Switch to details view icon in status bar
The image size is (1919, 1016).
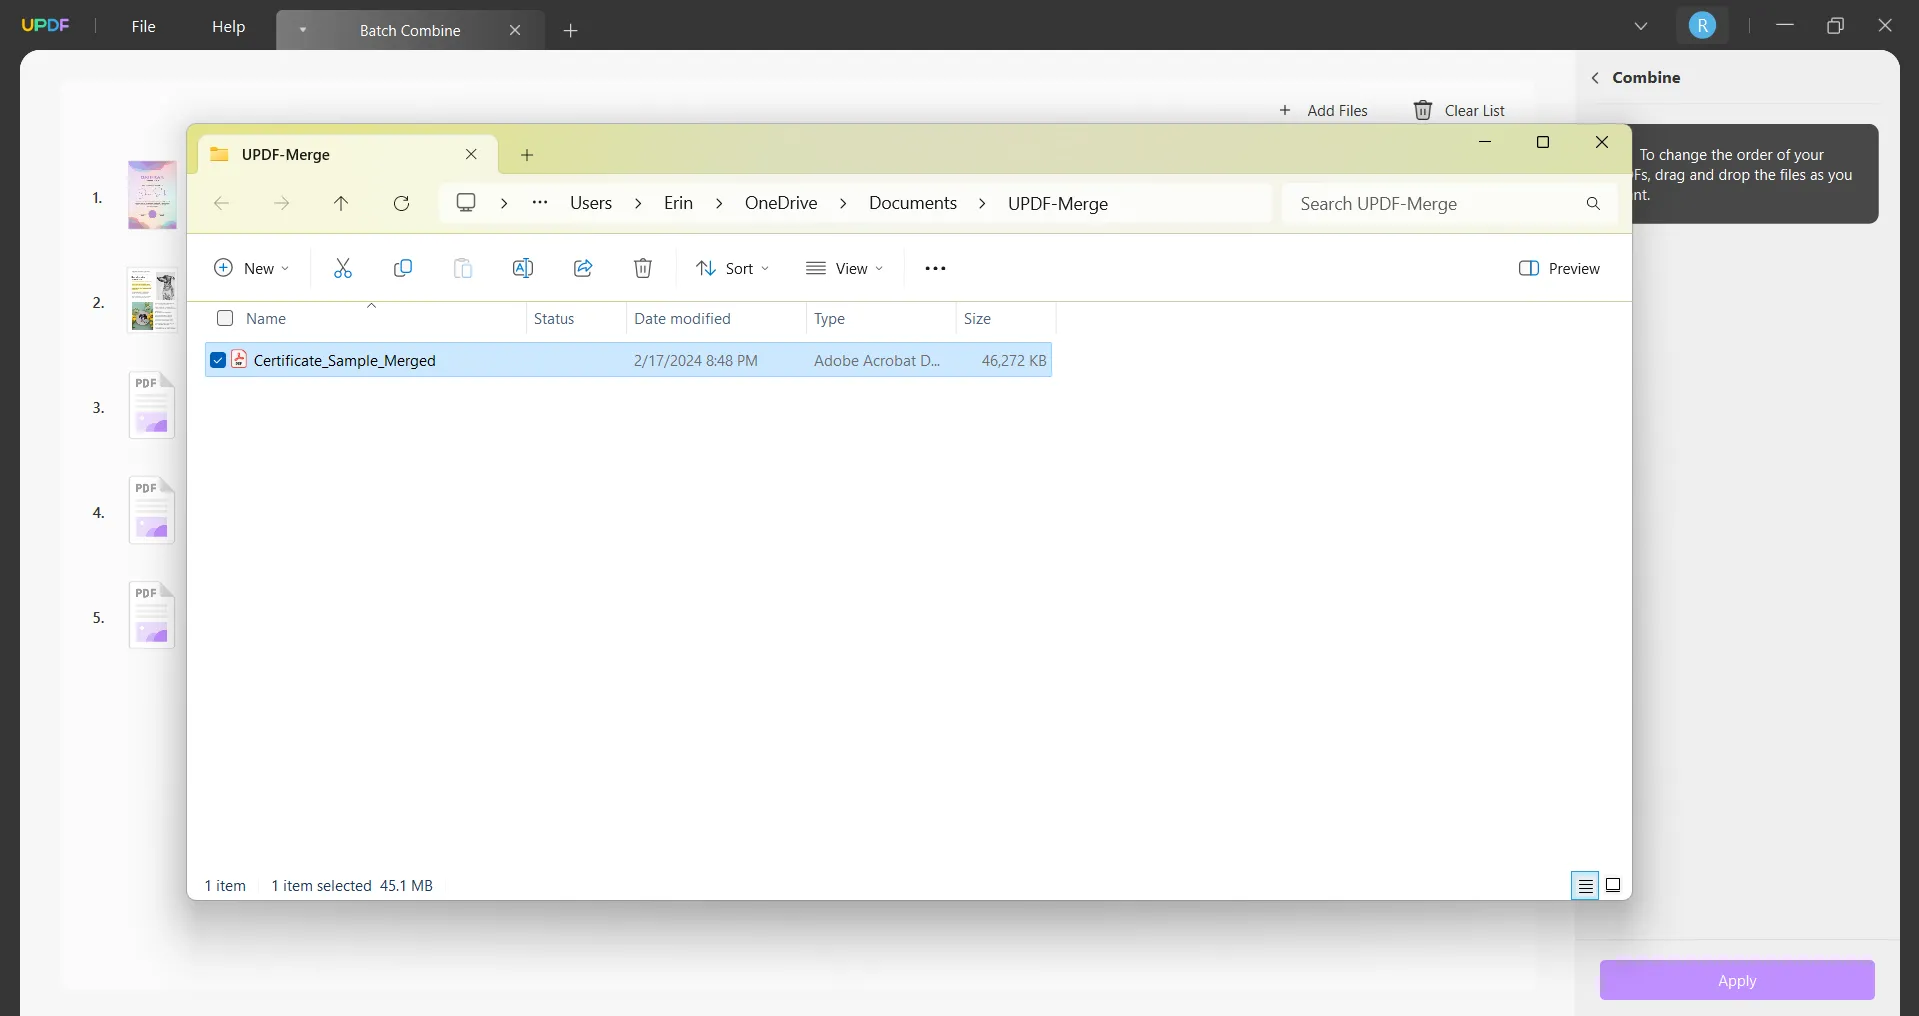pyautogui.click(x=1585, y=885)
